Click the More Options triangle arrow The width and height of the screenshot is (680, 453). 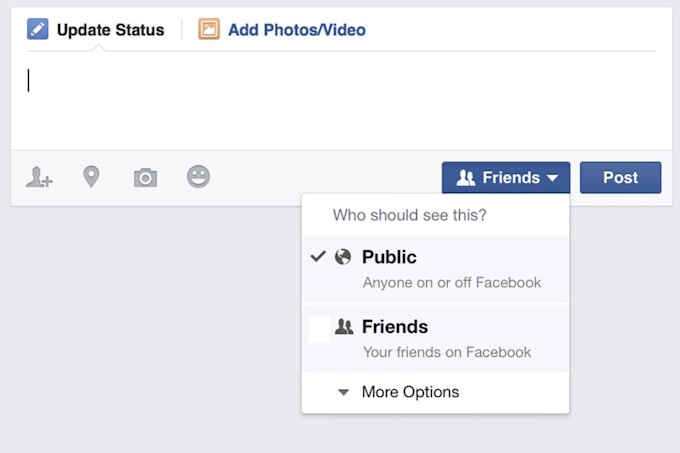pos(343,393)
